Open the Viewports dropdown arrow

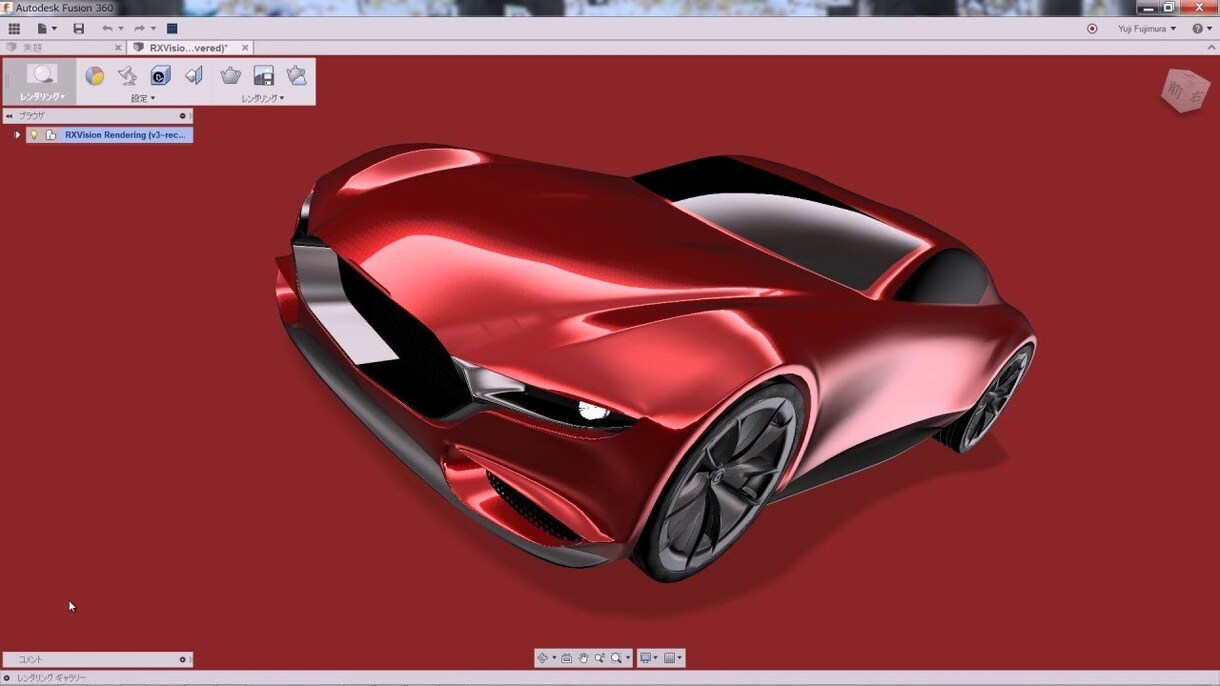click(x=680, y=658)
